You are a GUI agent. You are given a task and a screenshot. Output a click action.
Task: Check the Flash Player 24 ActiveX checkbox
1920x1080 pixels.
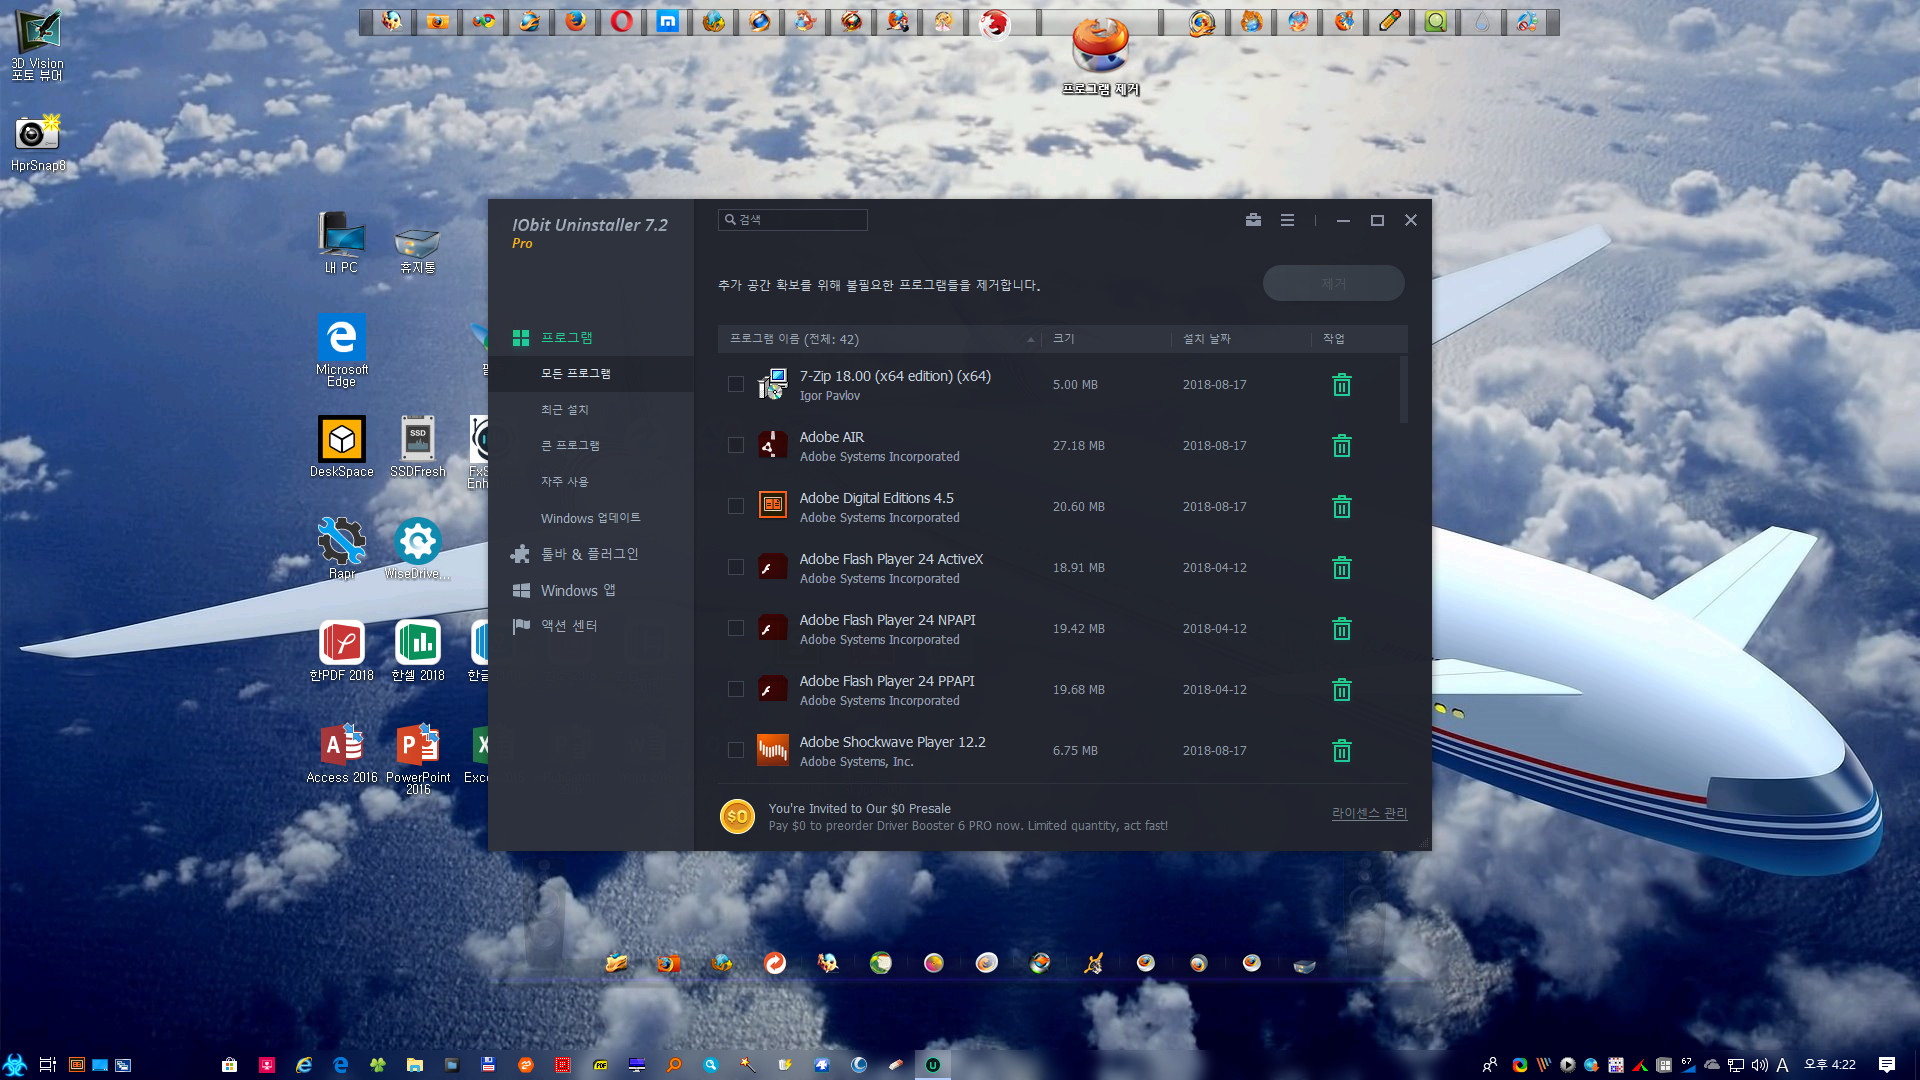pyautogui.click(x=736, y=567)
